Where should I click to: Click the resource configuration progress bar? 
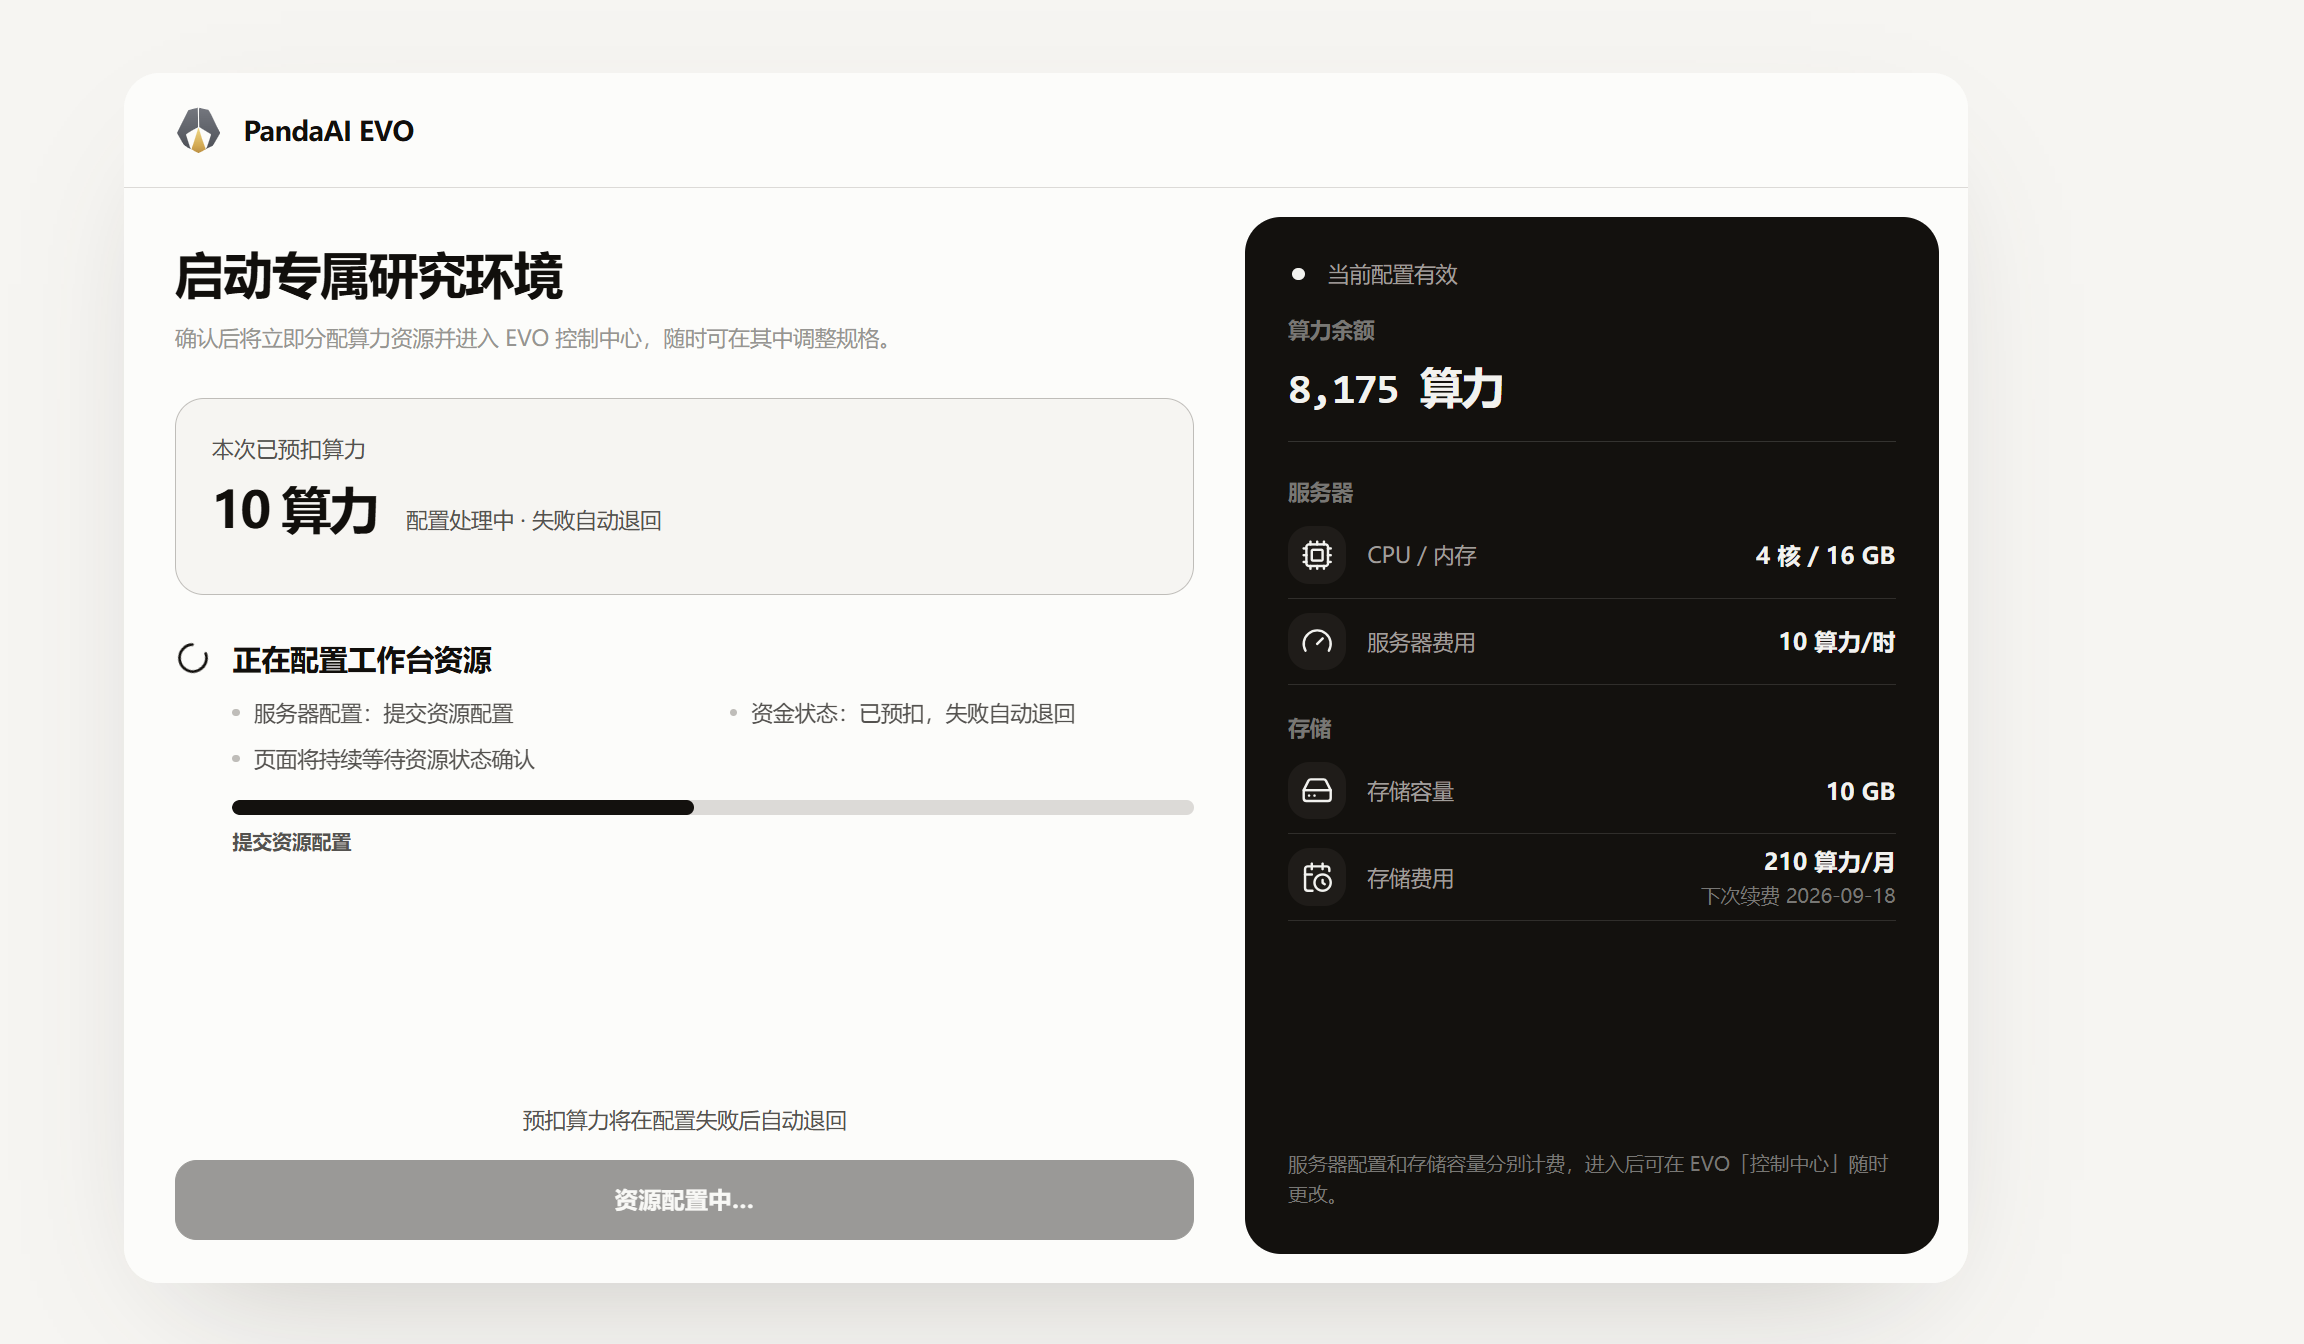point(713,807)
